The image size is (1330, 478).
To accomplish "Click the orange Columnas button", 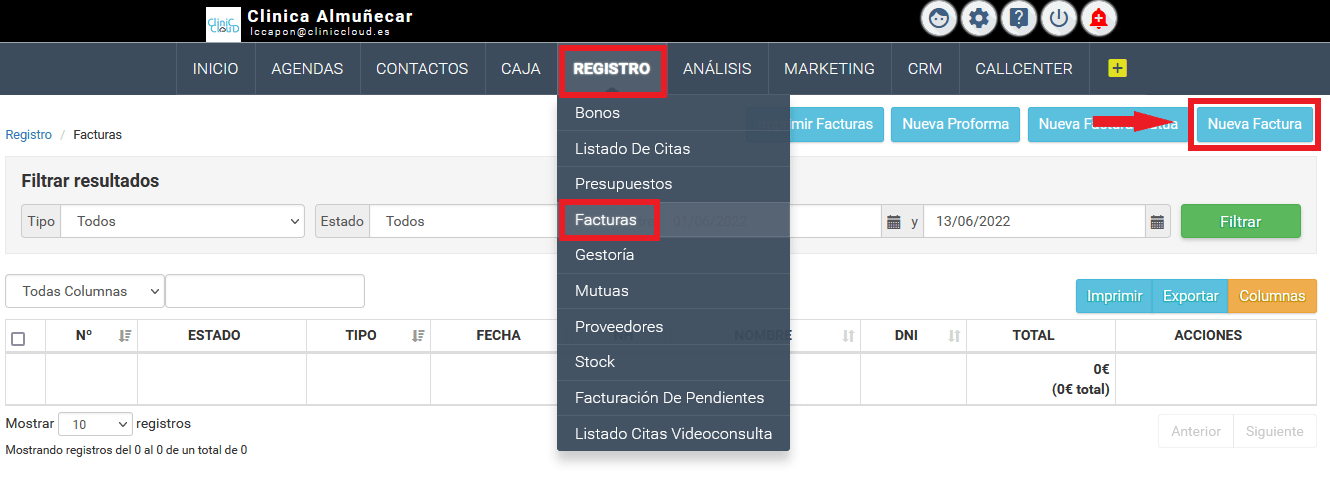I will (1272, 296).
